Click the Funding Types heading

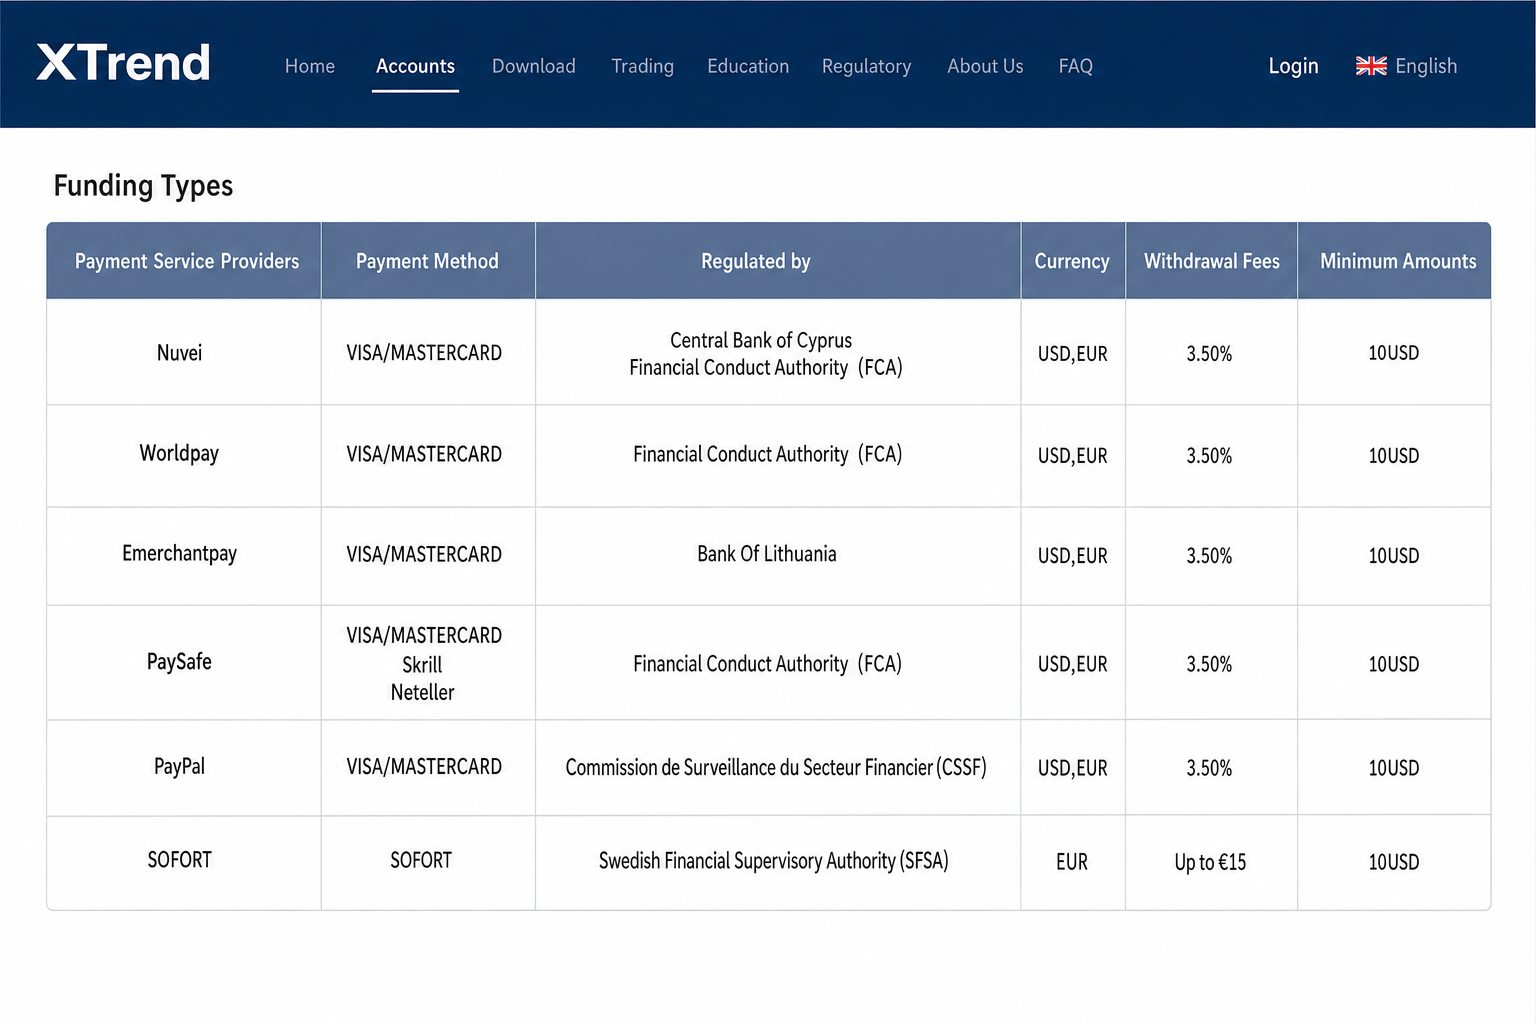click(143, 185)
